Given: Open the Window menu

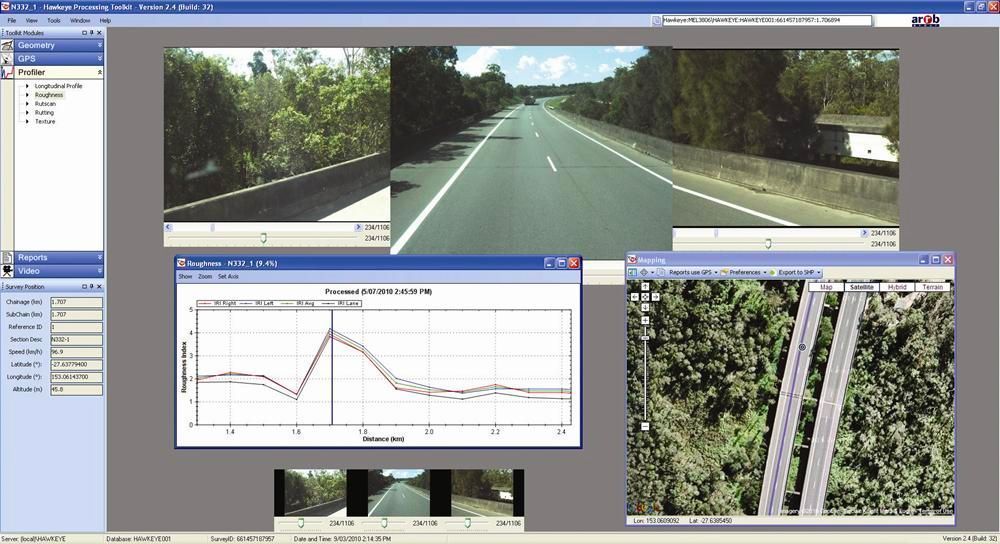Looking at the screenshot, I should [80, 20].
